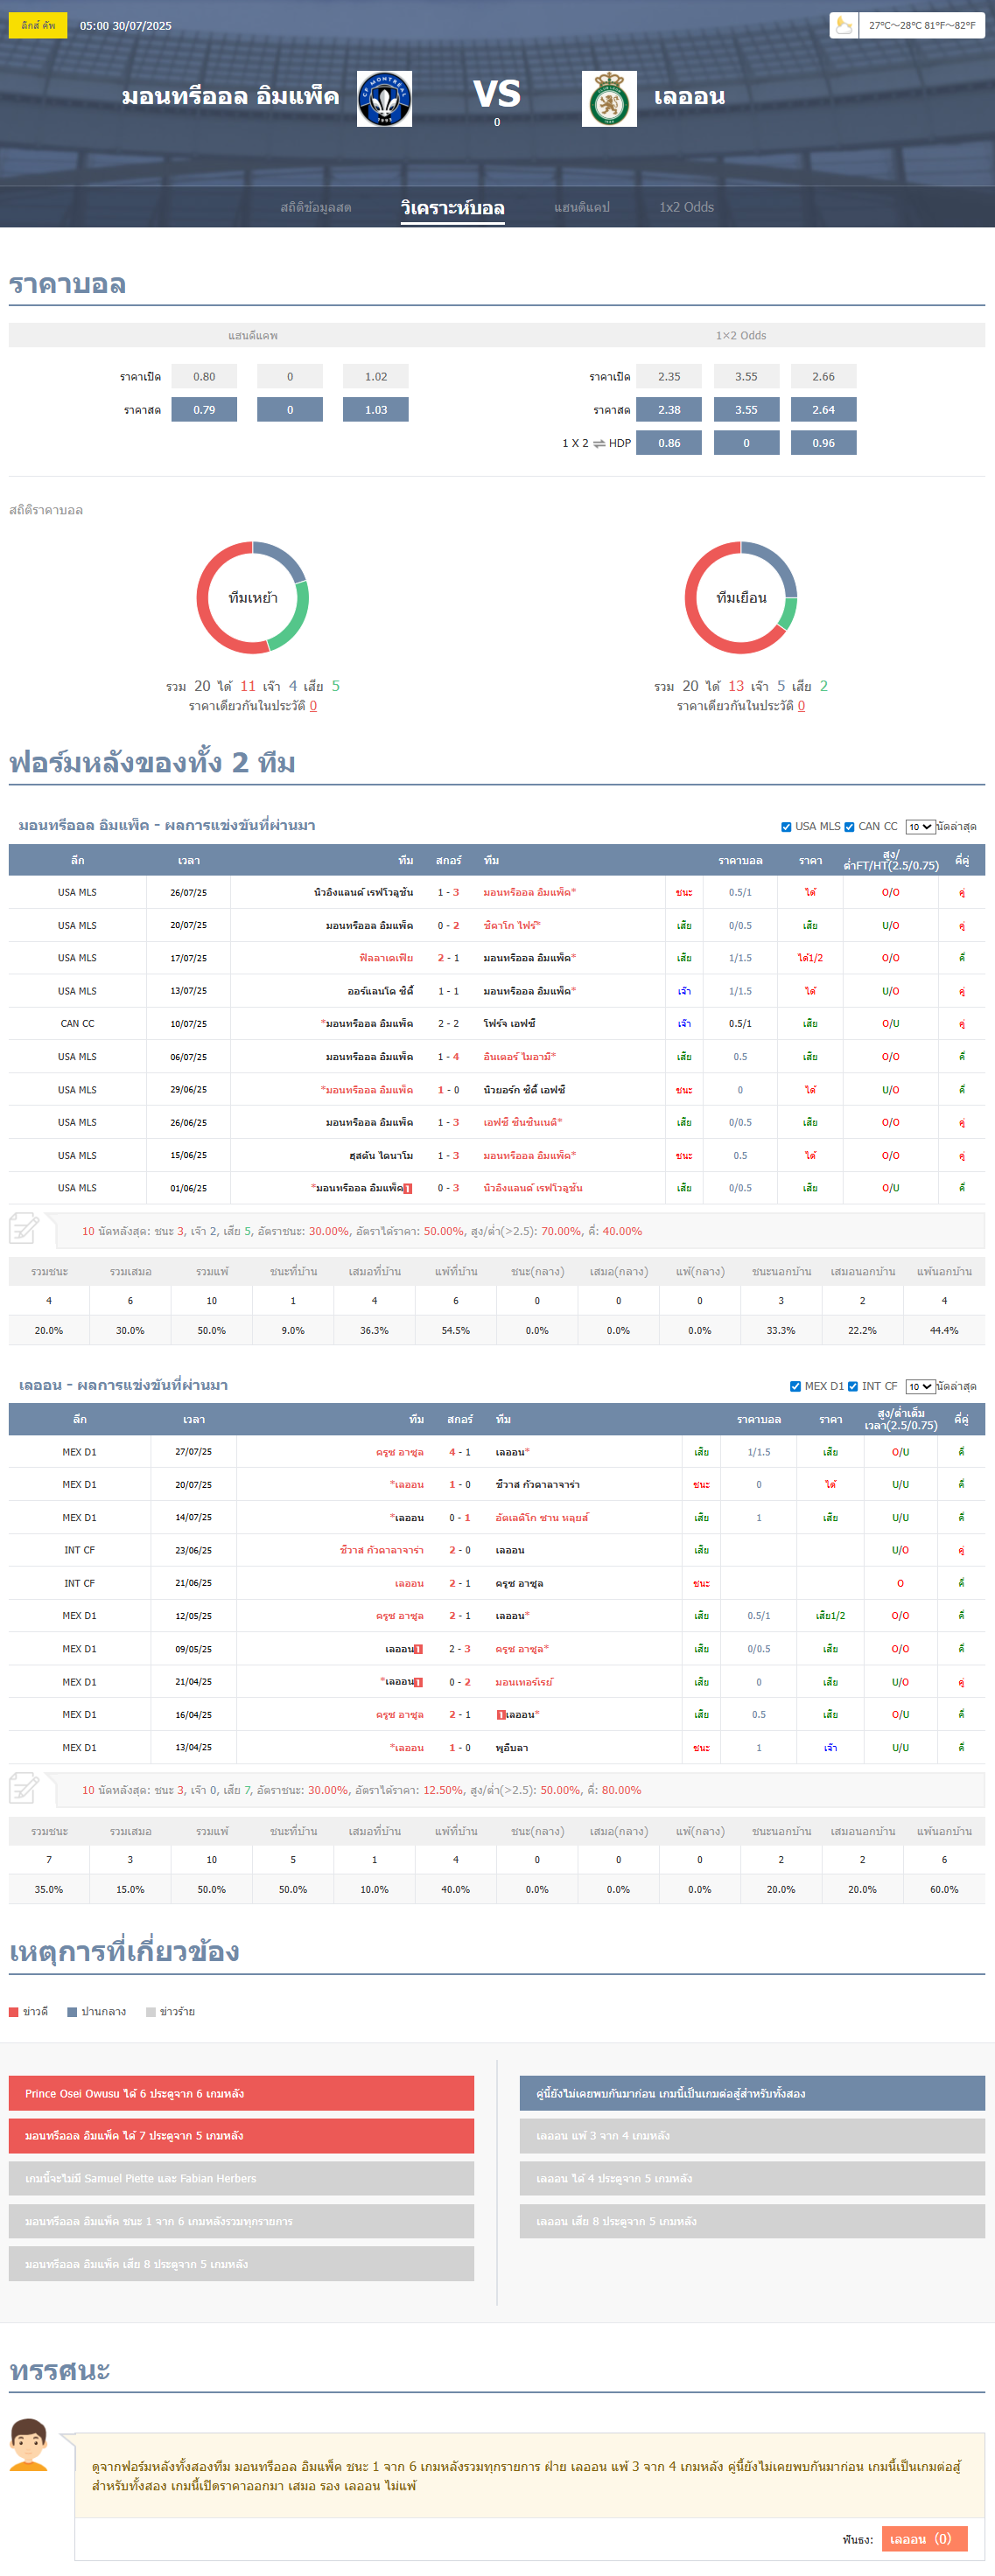The image size is (995, 2576).
Task: Click the home team's same-price history link
Action: point(313,706)
